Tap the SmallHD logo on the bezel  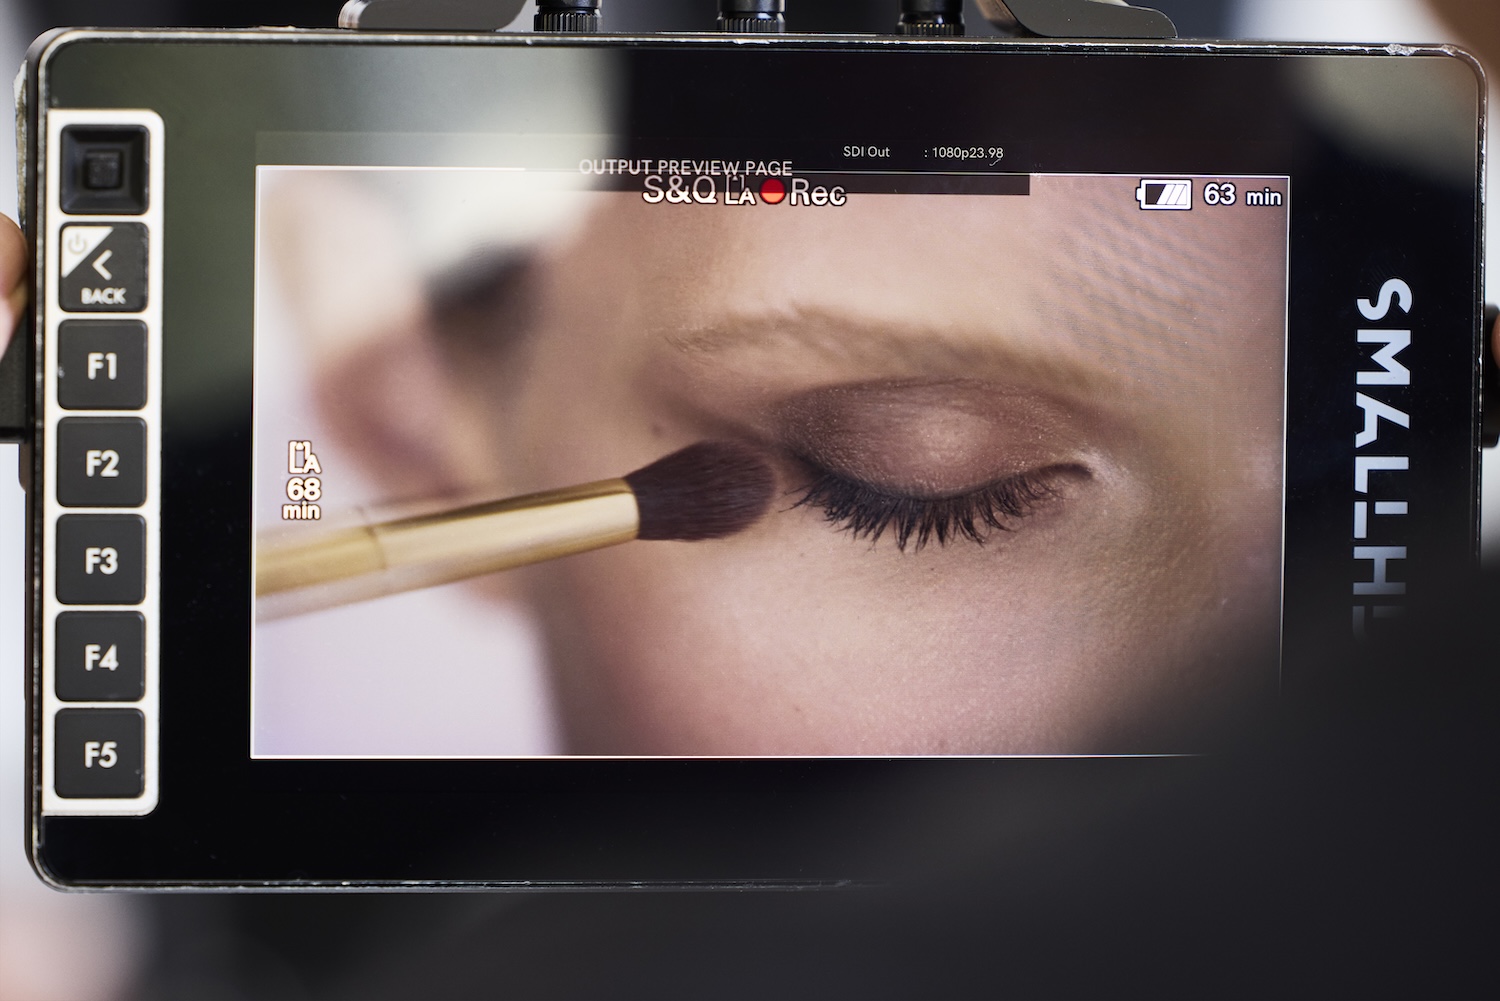coord(1385,452)
